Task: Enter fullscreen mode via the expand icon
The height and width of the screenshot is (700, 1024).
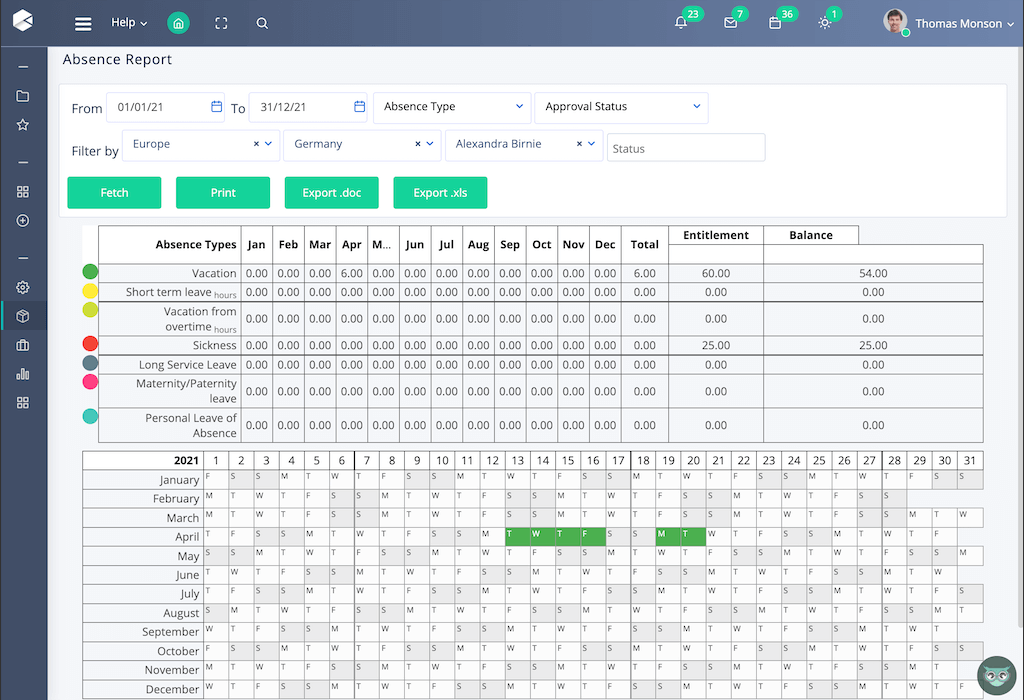Action: click(x=220, y=22)
